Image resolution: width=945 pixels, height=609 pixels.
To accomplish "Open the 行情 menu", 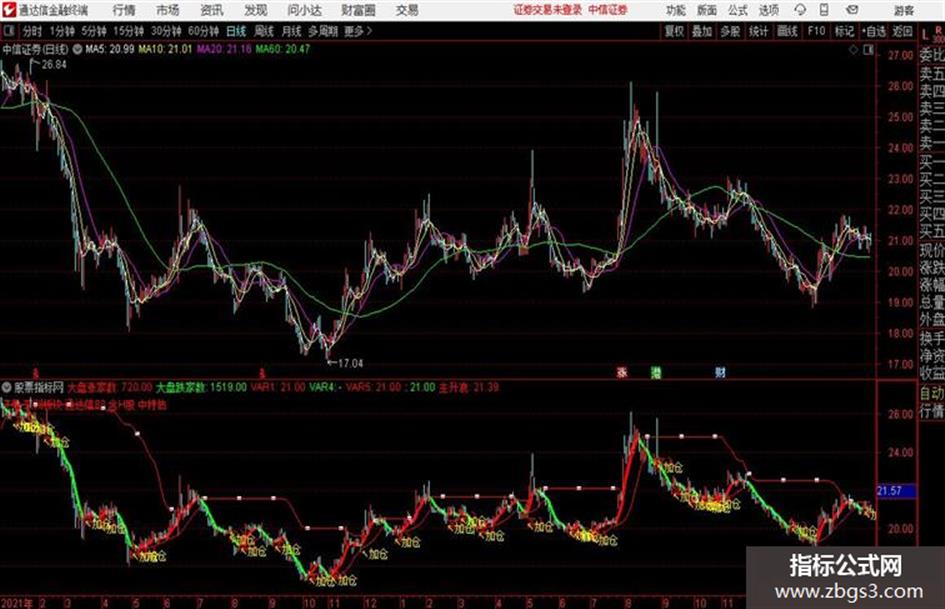I will pos(125,10).
